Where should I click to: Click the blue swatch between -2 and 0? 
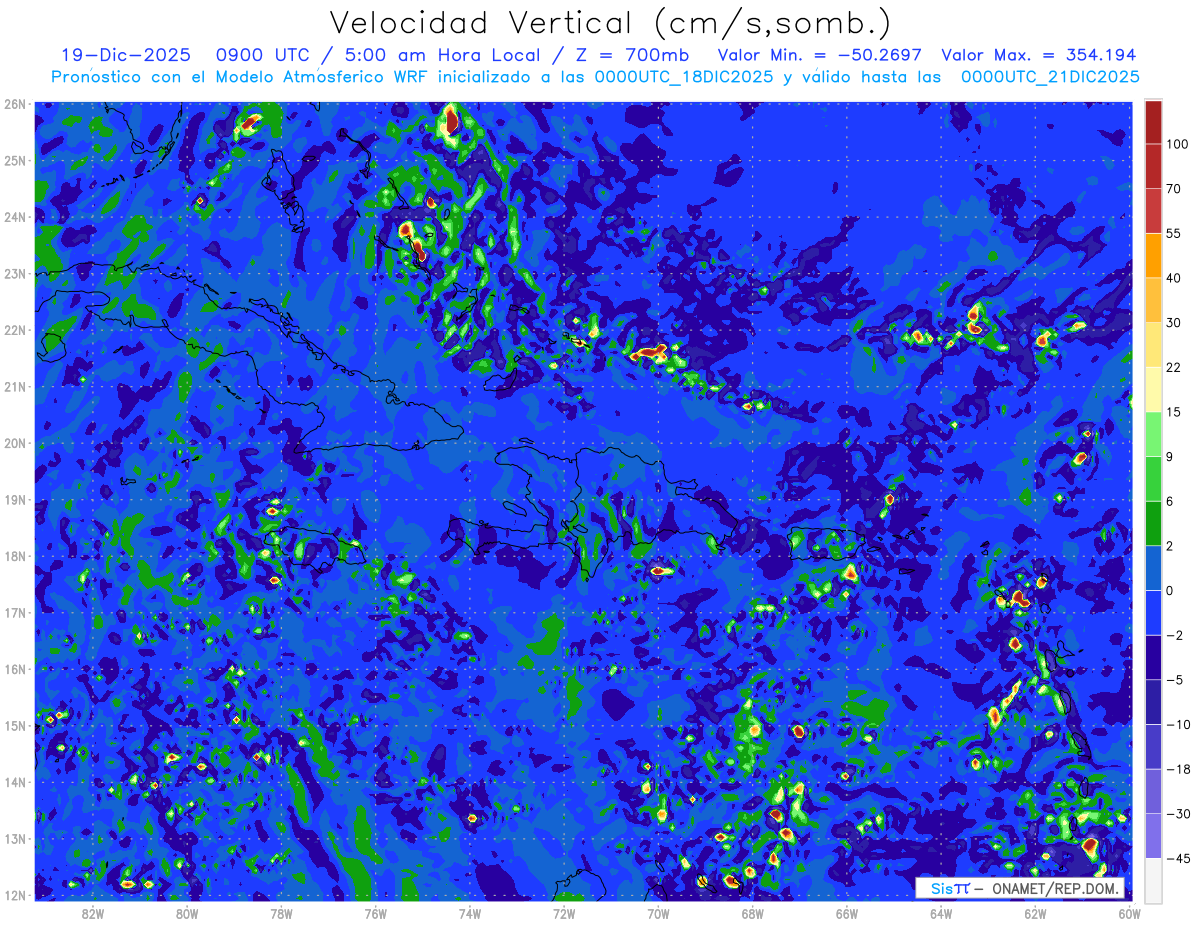[1153, 613]
